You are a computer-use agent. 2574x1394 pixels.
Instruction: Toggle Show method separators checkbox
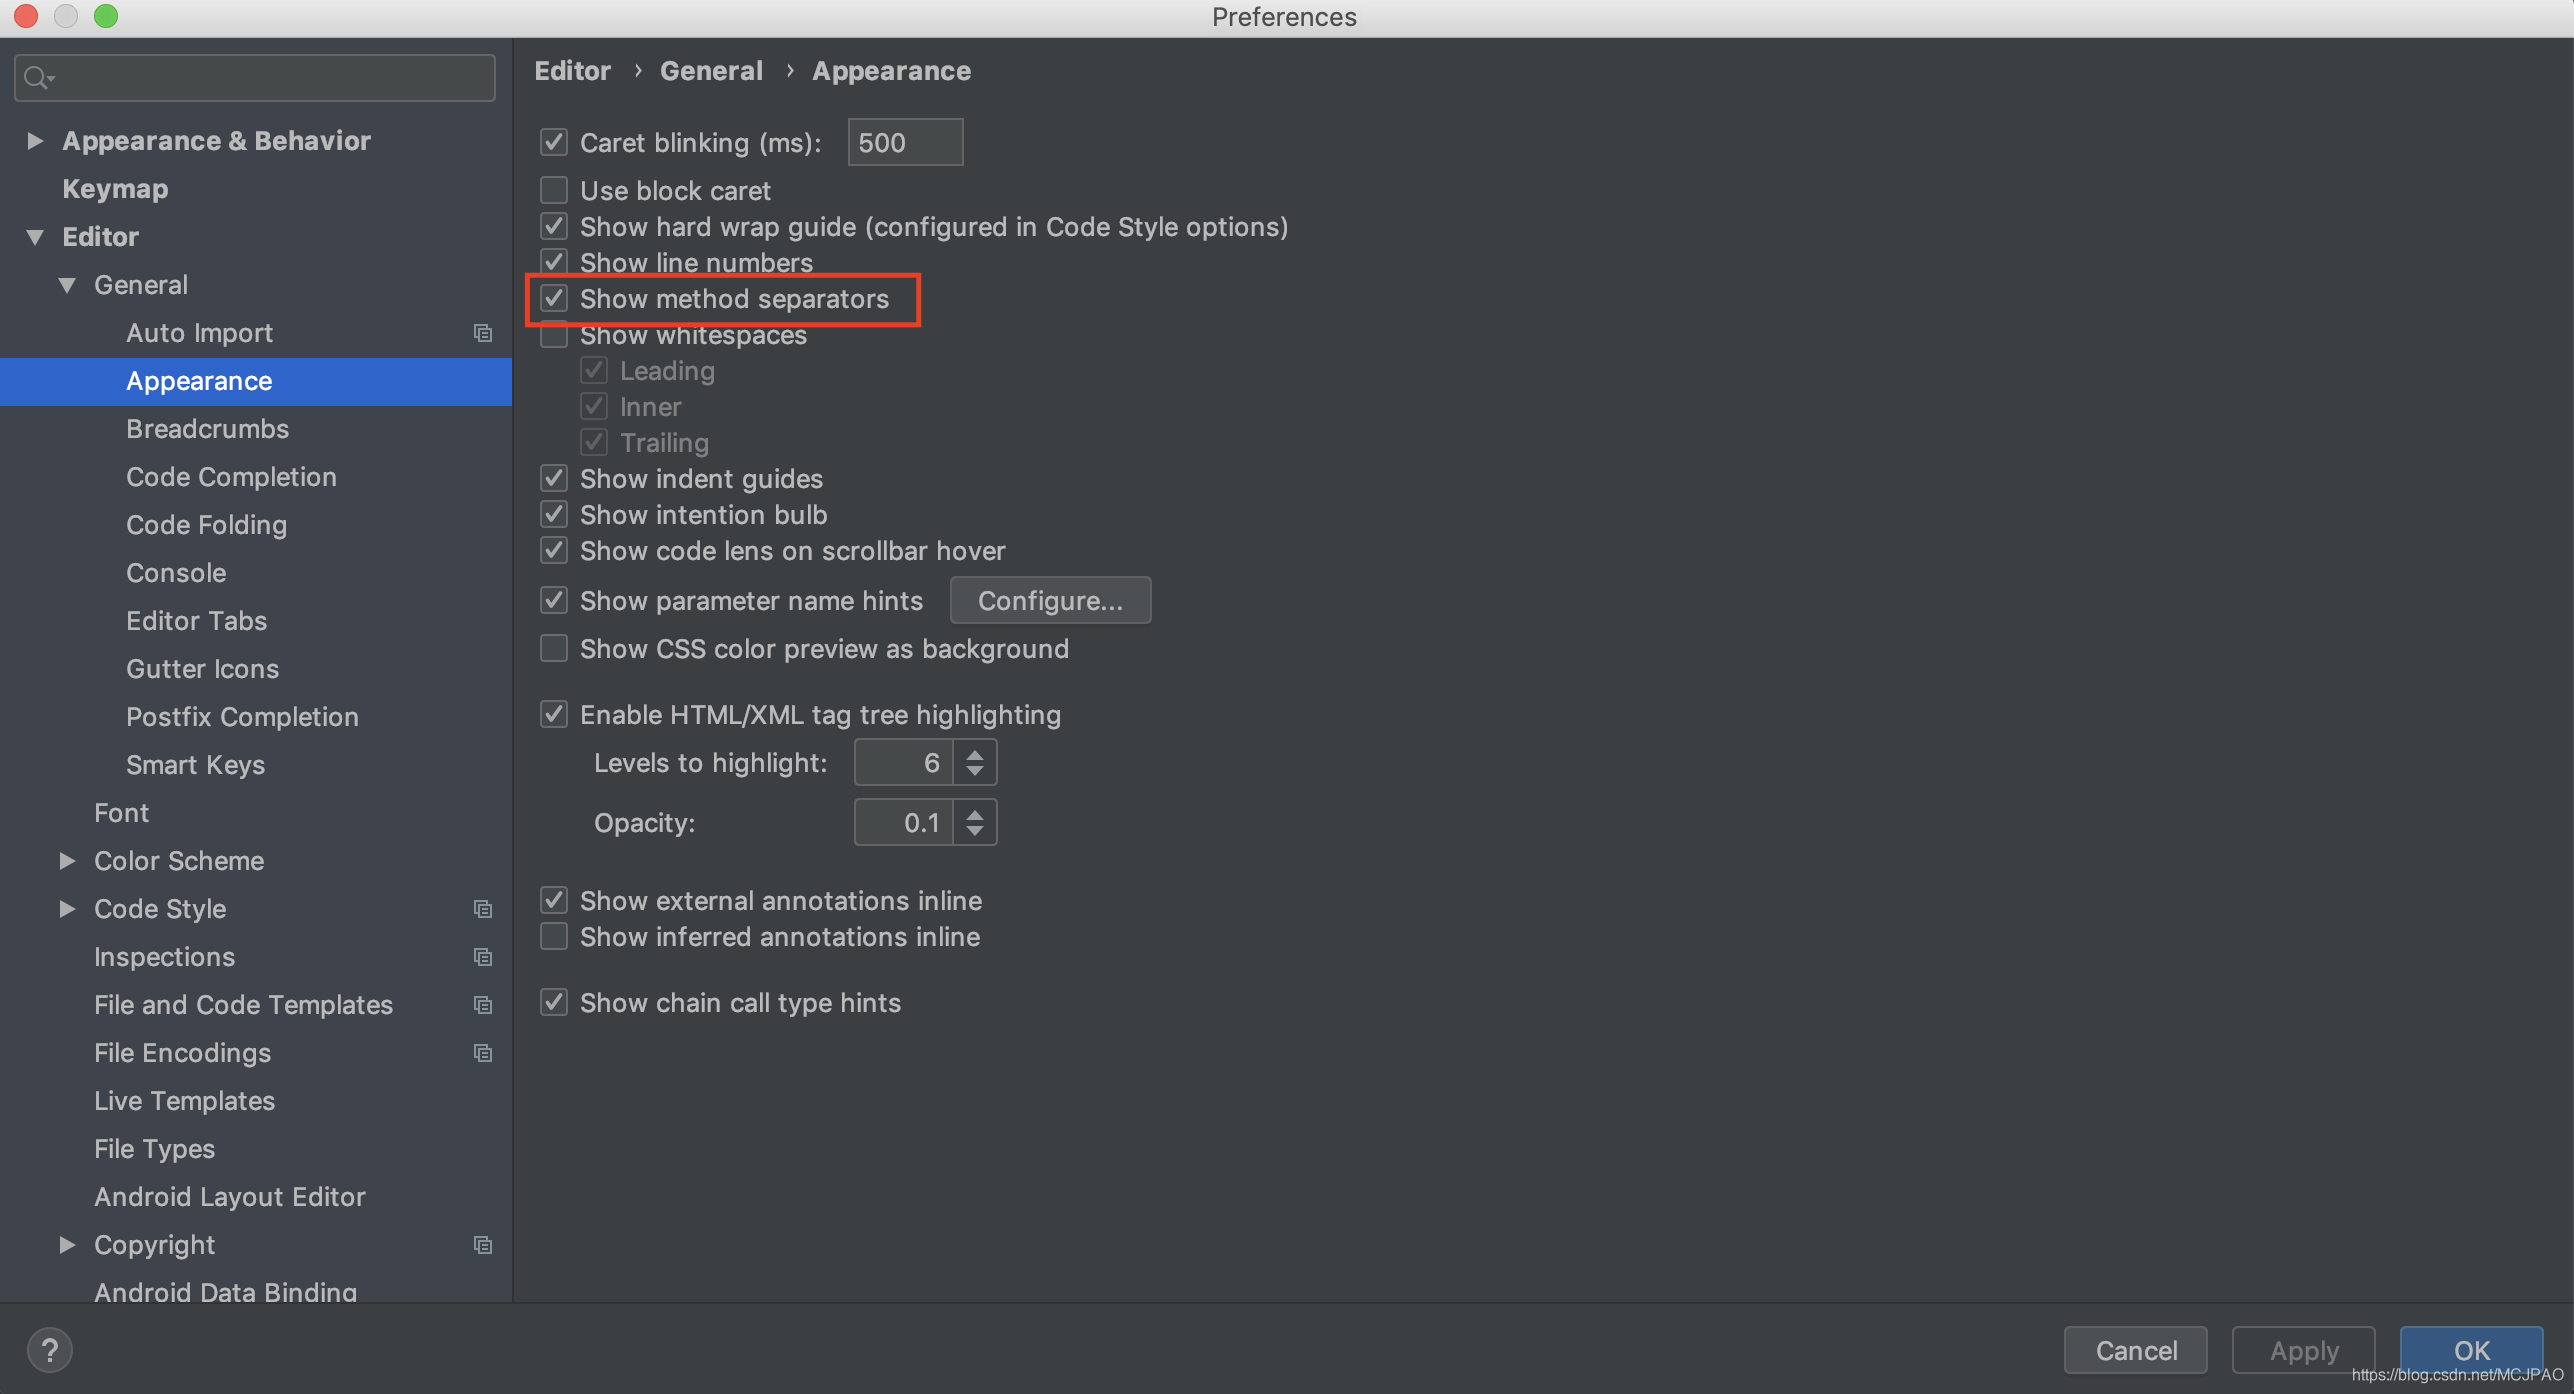pyautogui.click(x=553, y=297)
